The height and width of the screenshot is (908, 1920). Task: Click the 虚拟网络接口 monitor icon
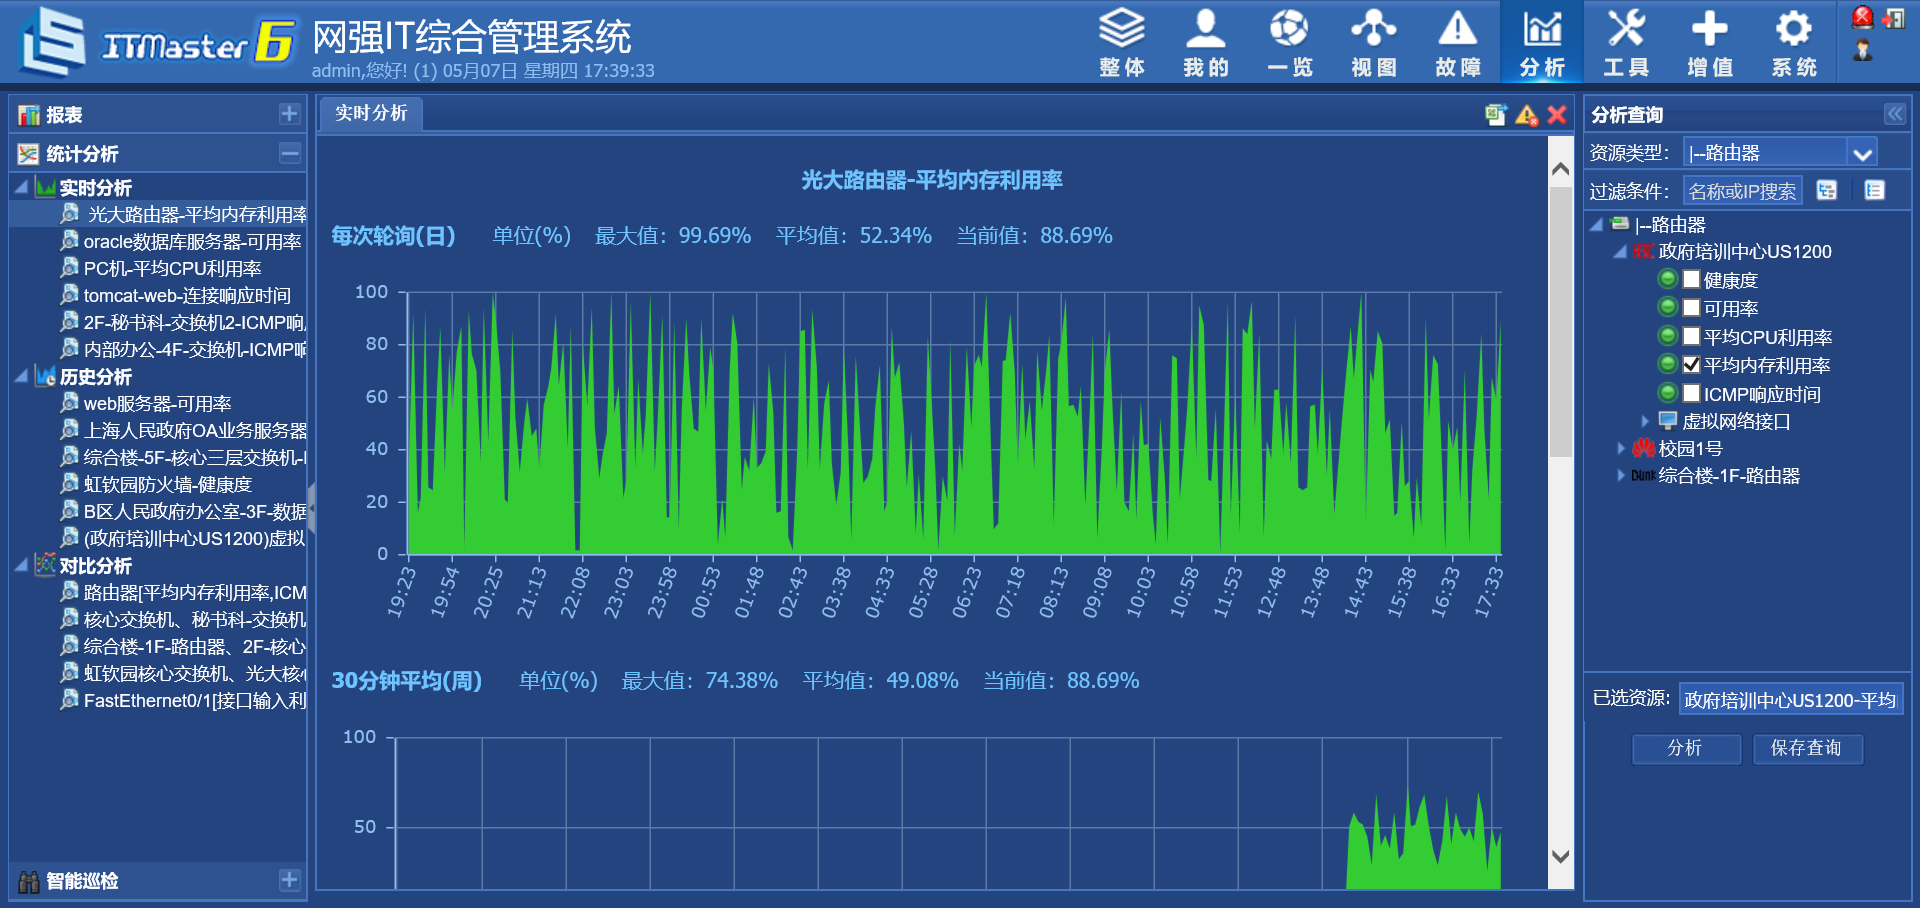(1668, 421)
